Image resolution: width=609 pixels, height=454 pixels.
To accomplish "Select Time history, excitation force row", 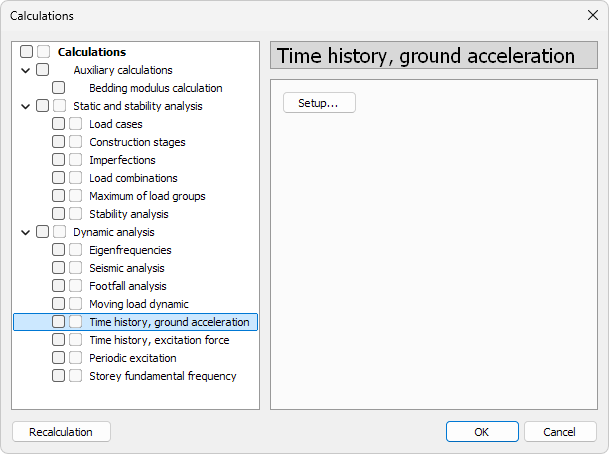I will pos(159,340).
